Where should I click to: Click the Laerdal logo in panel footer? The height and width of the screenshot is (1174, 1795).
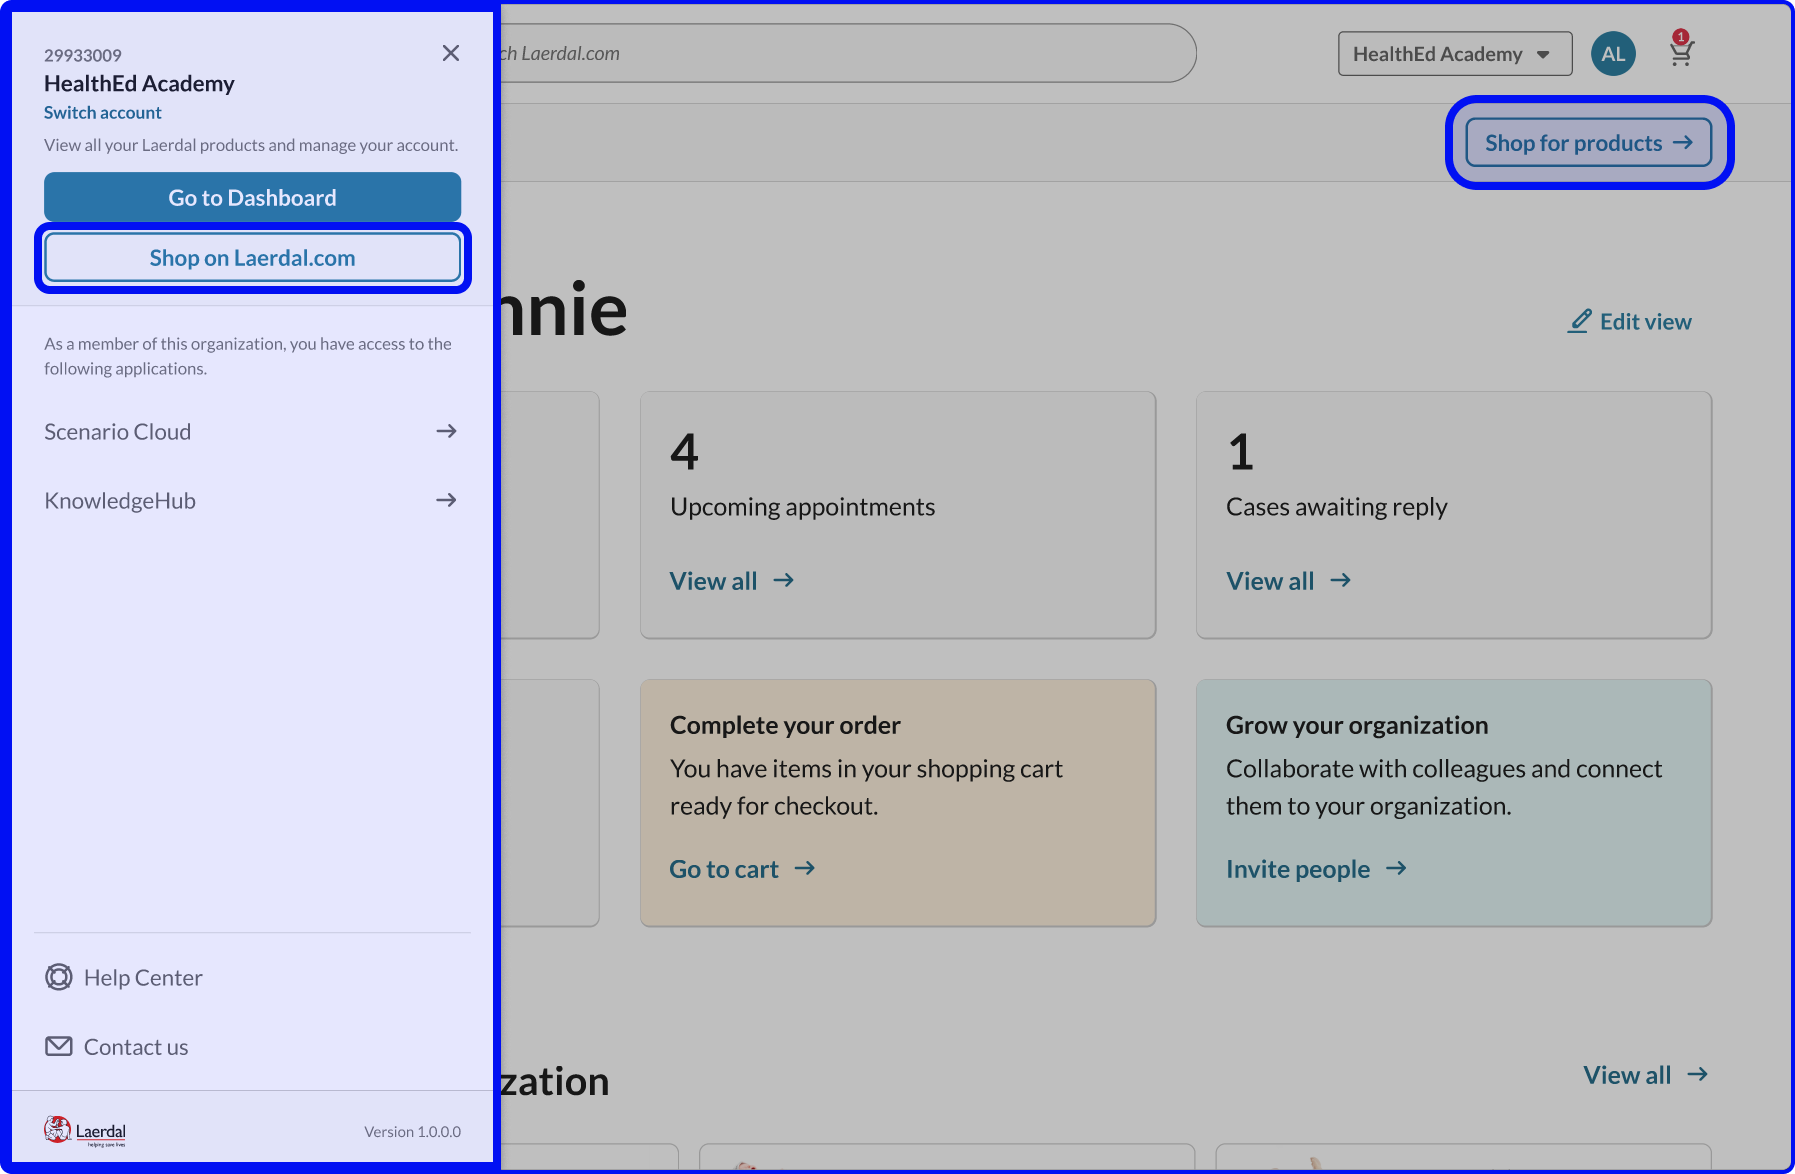pos(85,1131)
